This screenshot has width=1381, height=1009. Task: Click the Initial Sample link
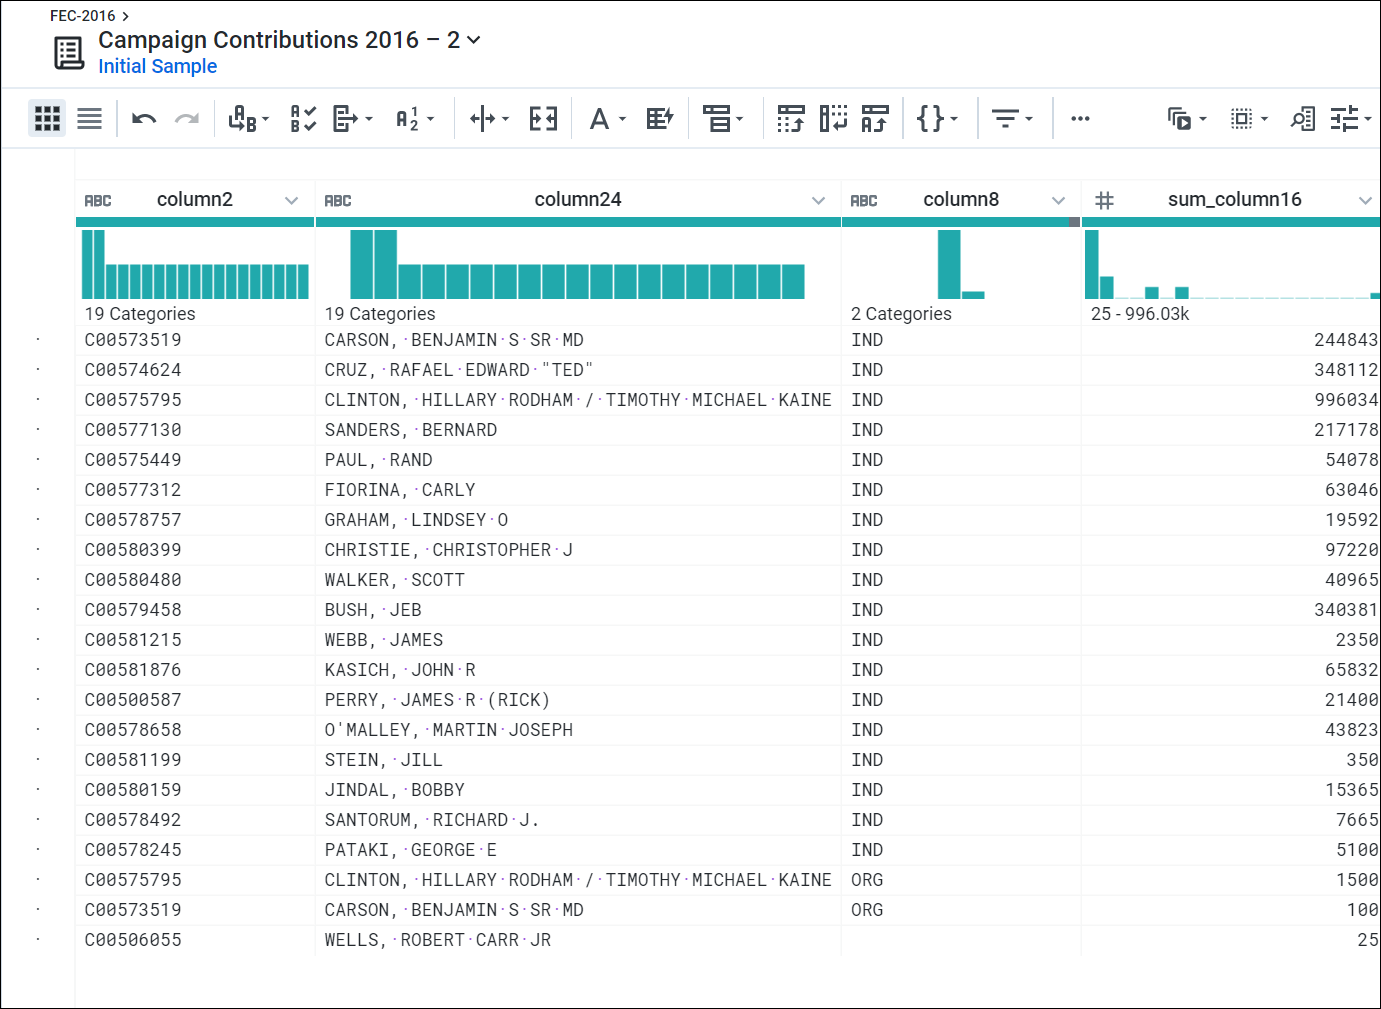tap(158, 66)
